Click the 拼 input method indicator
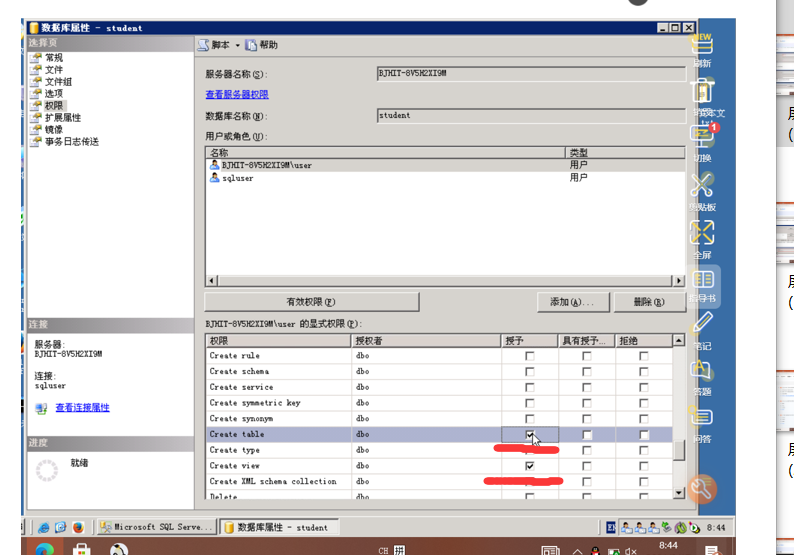The width and height of the screenshot is (794, 555). pos(400,550)
